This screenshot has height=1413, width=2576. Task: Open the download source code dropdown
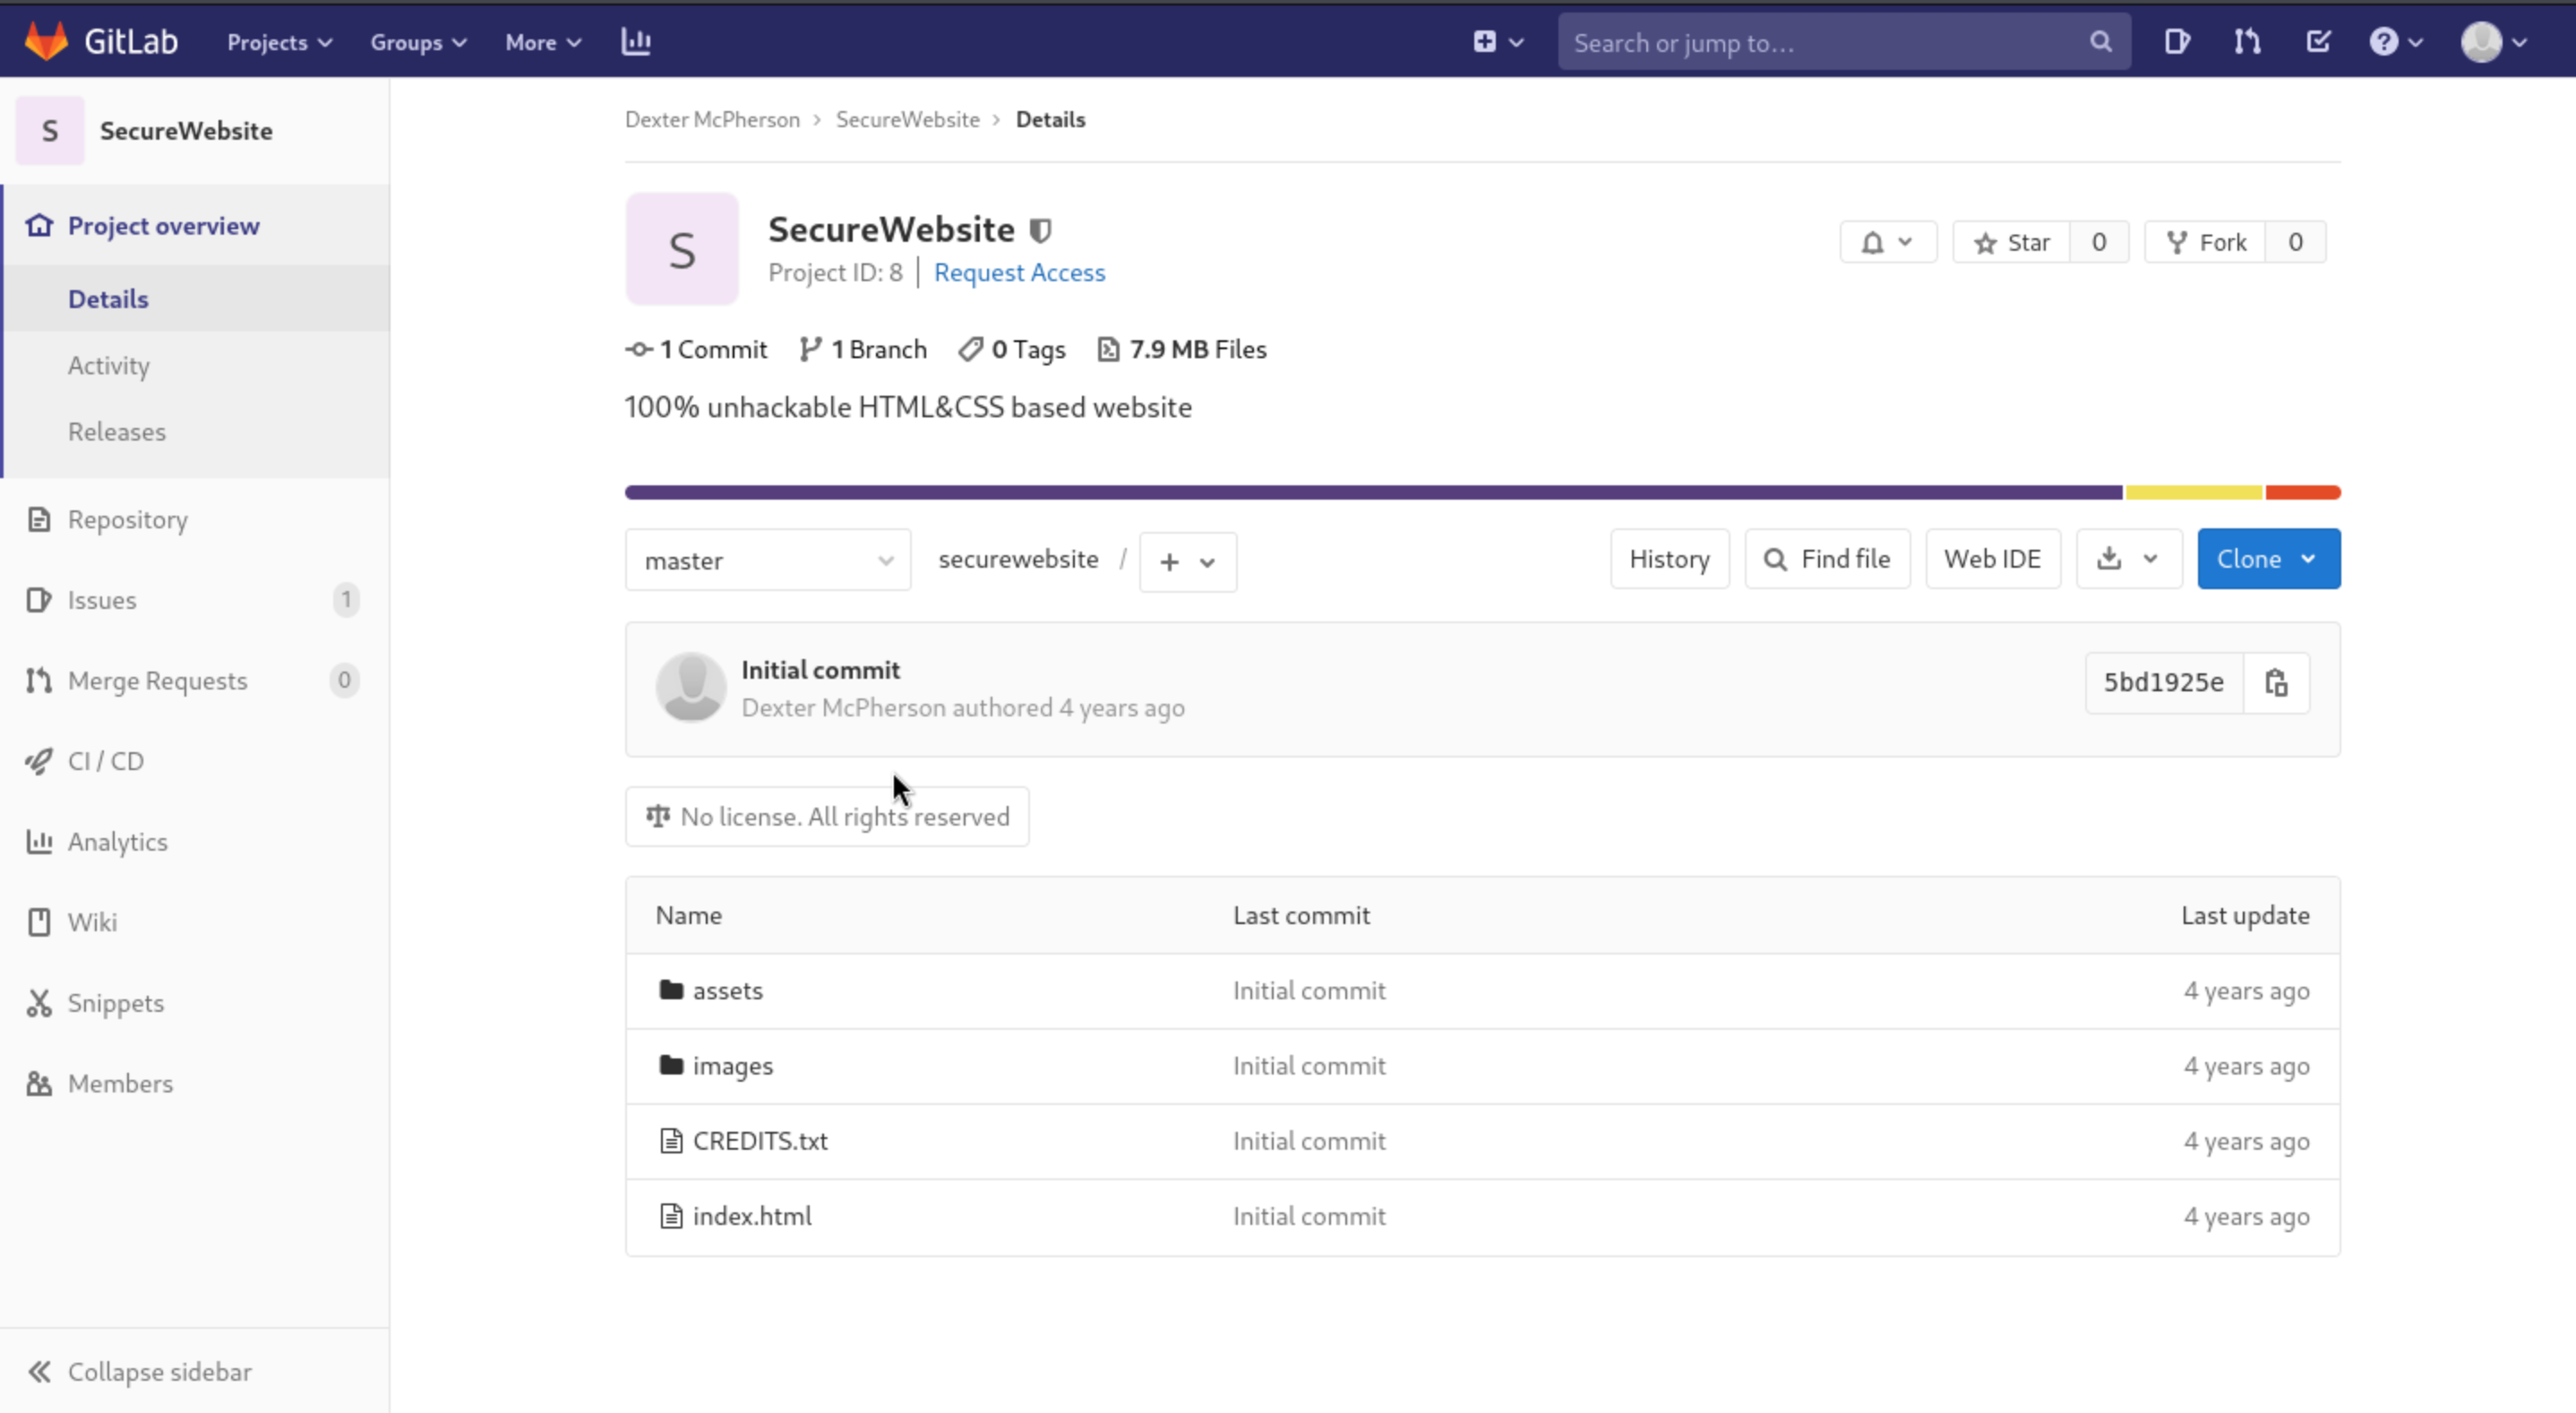pos(2128,559)
